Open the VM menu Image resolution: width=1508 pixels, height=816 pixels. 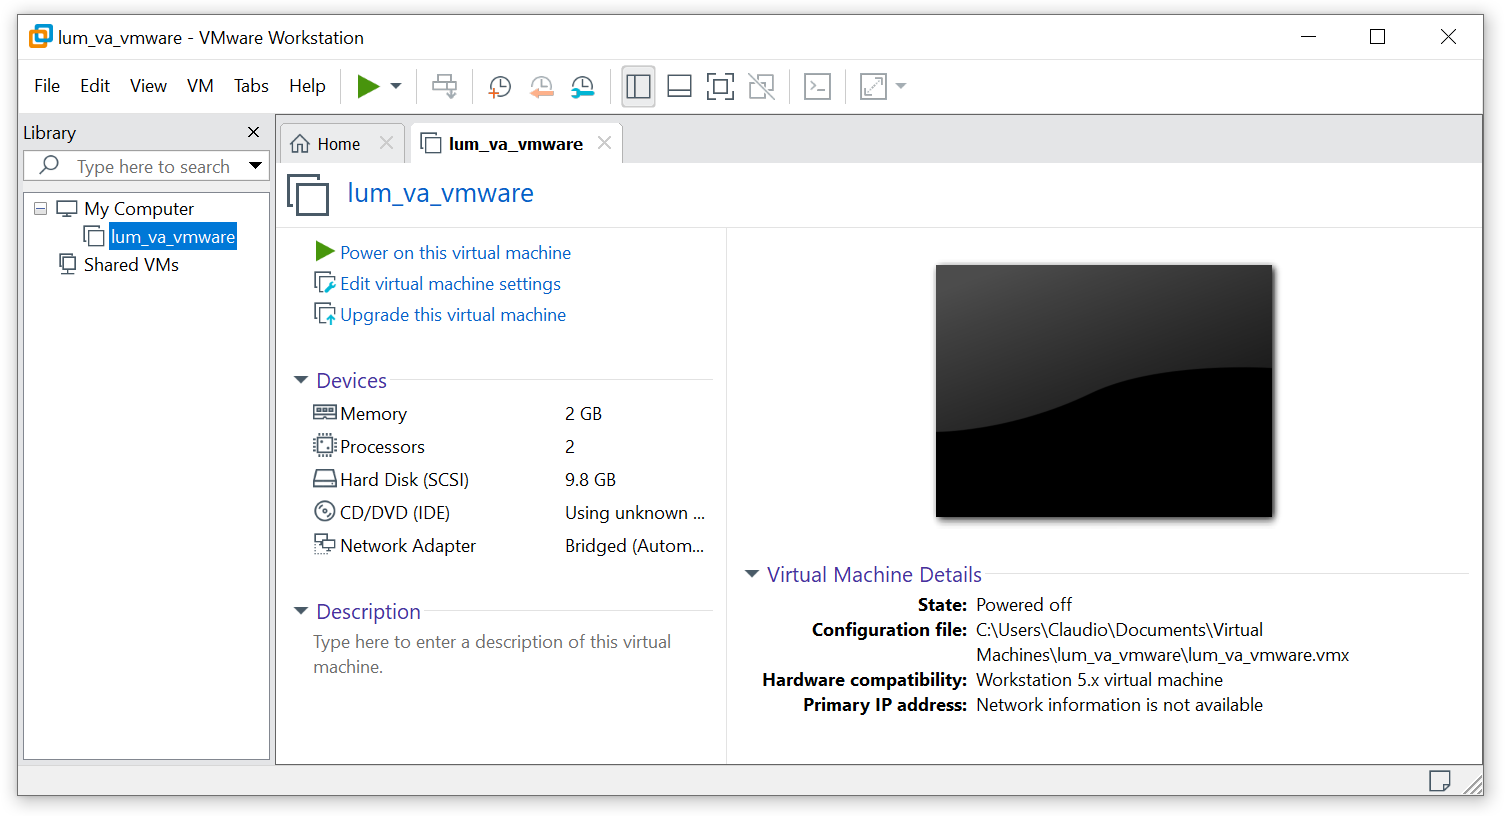(199, 86)
